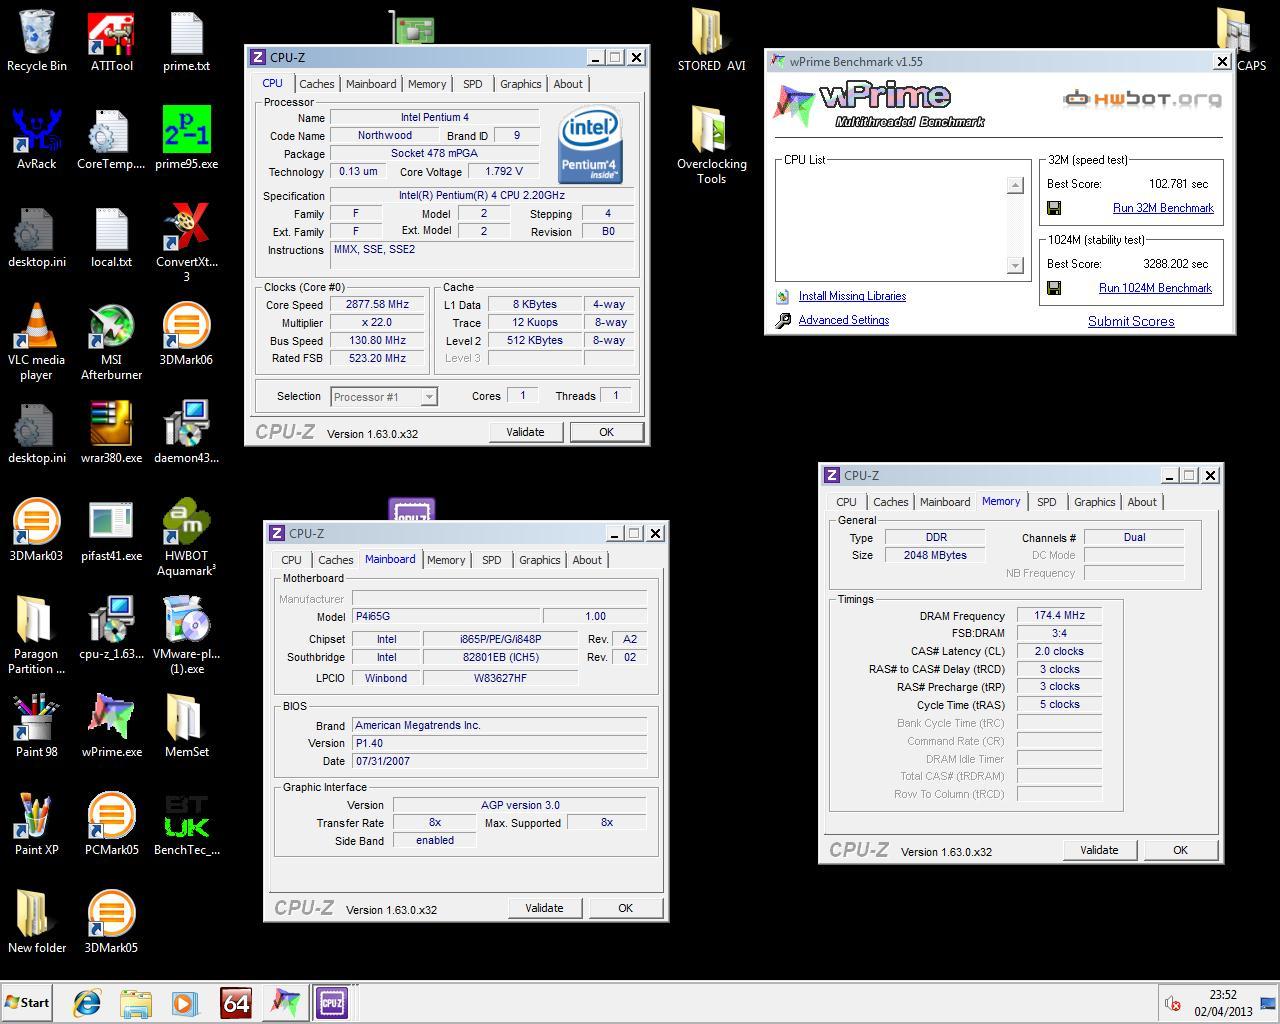Click CPU List scrollbar down arrow
This screenshot has height=1024, width=1280.
tap(1015, 265)
